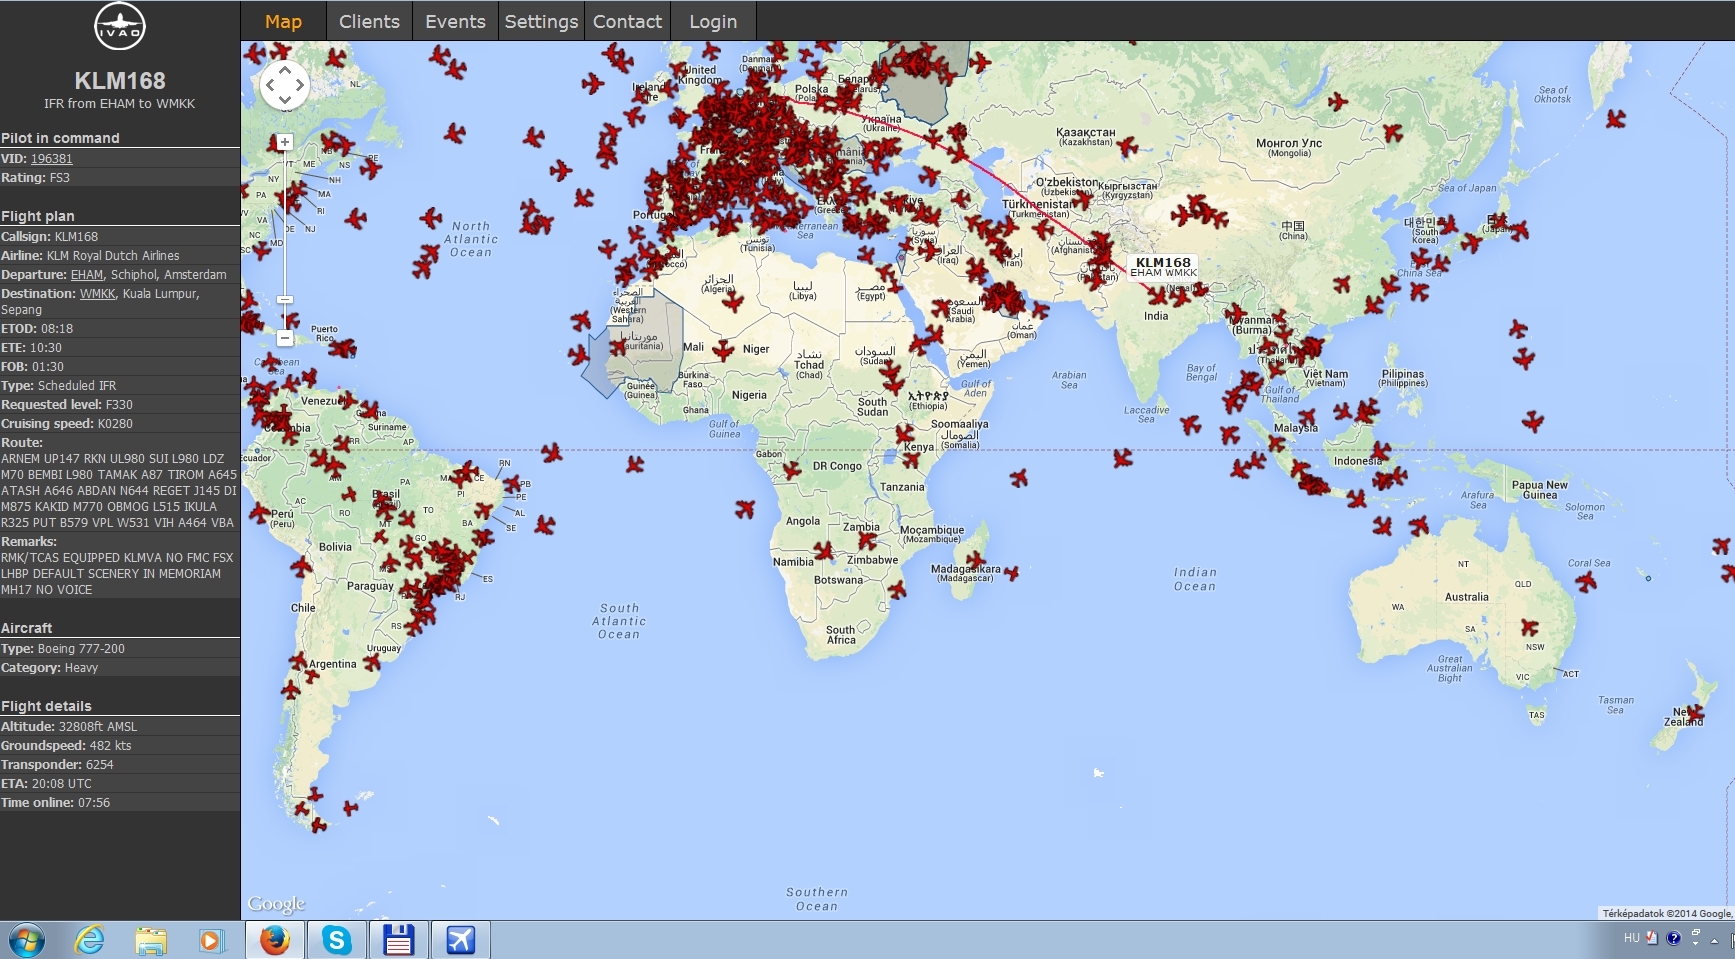Click the 'Rating: FS3' row
The image size is (1735, 959).
point(120,177)
